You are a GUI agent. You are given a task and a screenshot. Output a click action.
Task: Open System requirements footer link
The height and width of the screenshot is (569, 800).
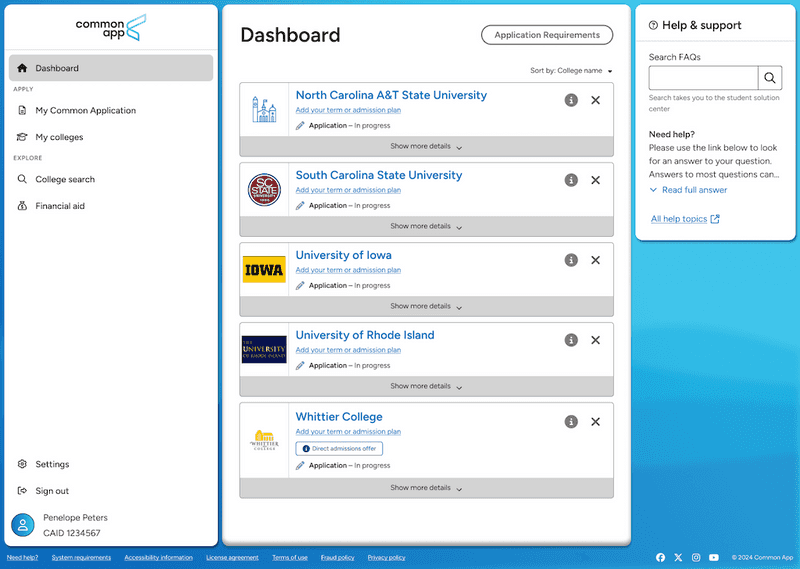click(x=81, y=557)
